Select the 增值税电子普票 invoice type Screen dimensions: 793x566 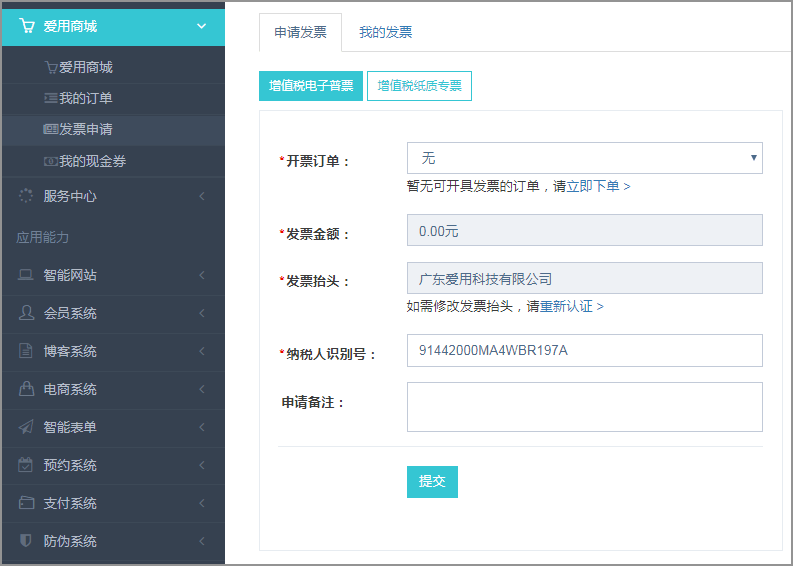(311, 86)
